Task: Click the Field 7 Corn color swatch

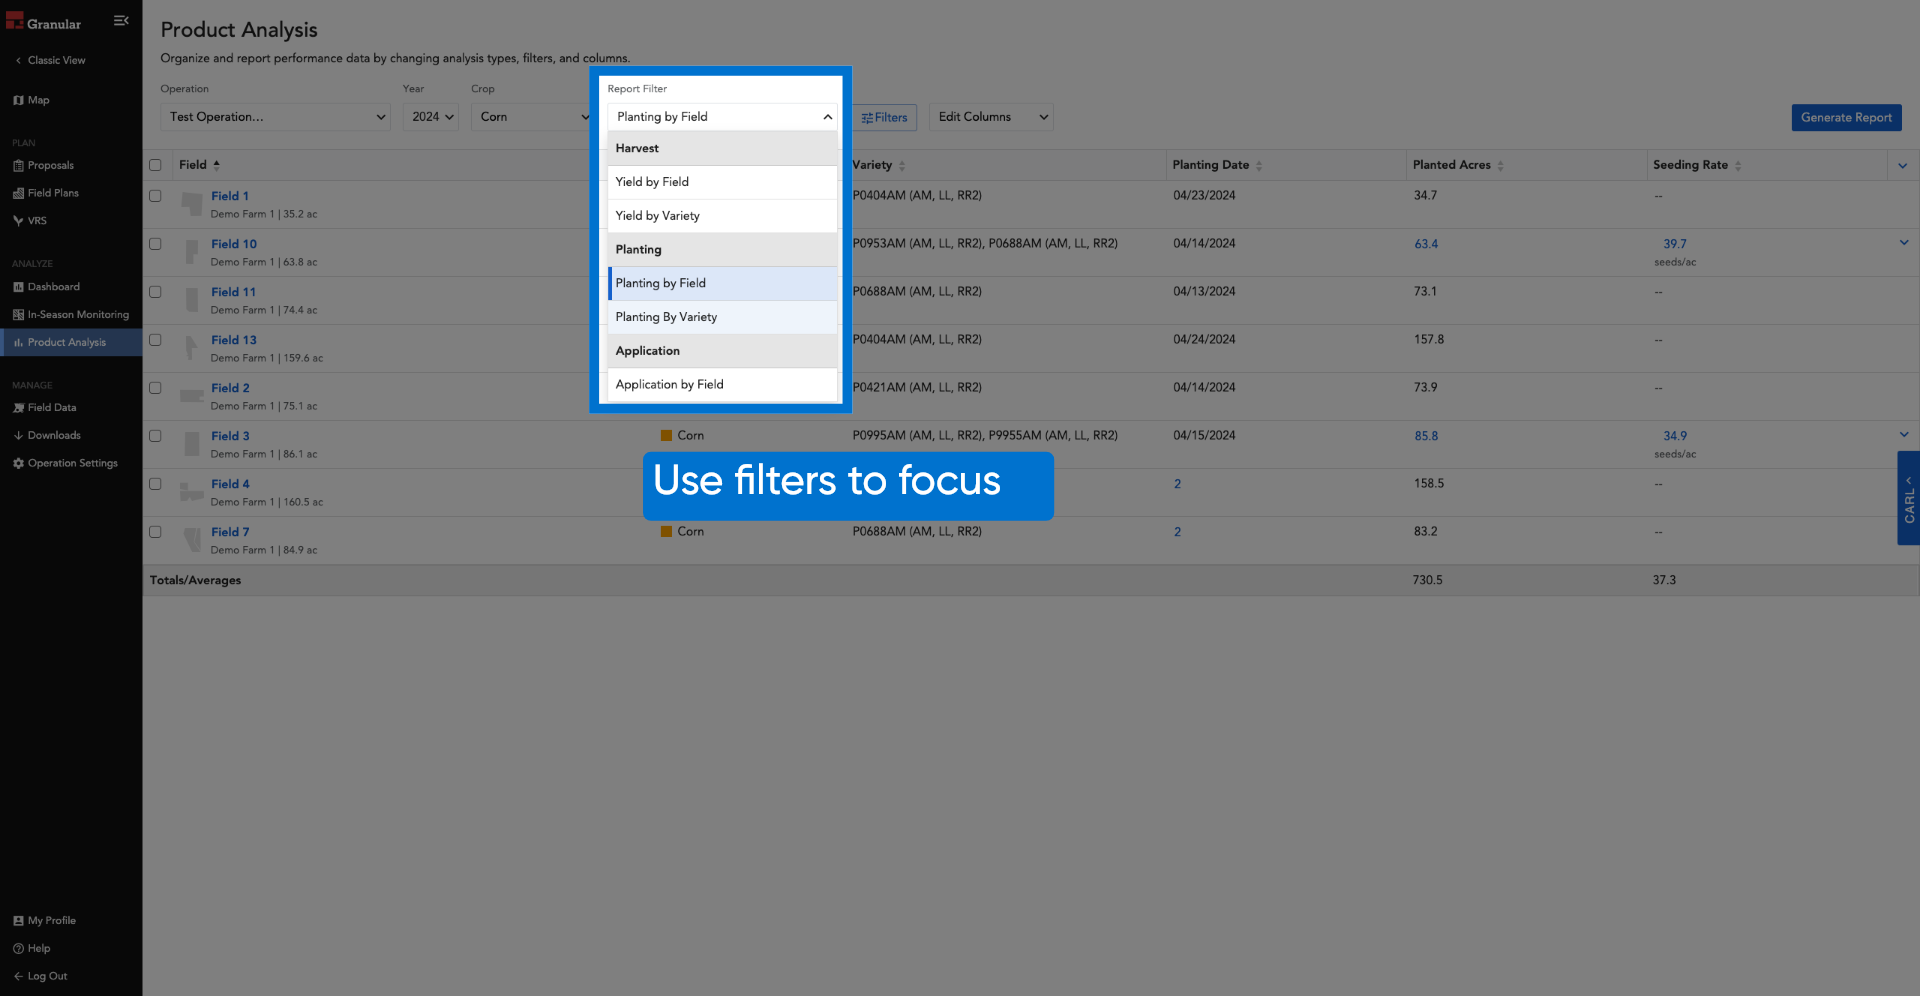Action: (666, 531)
